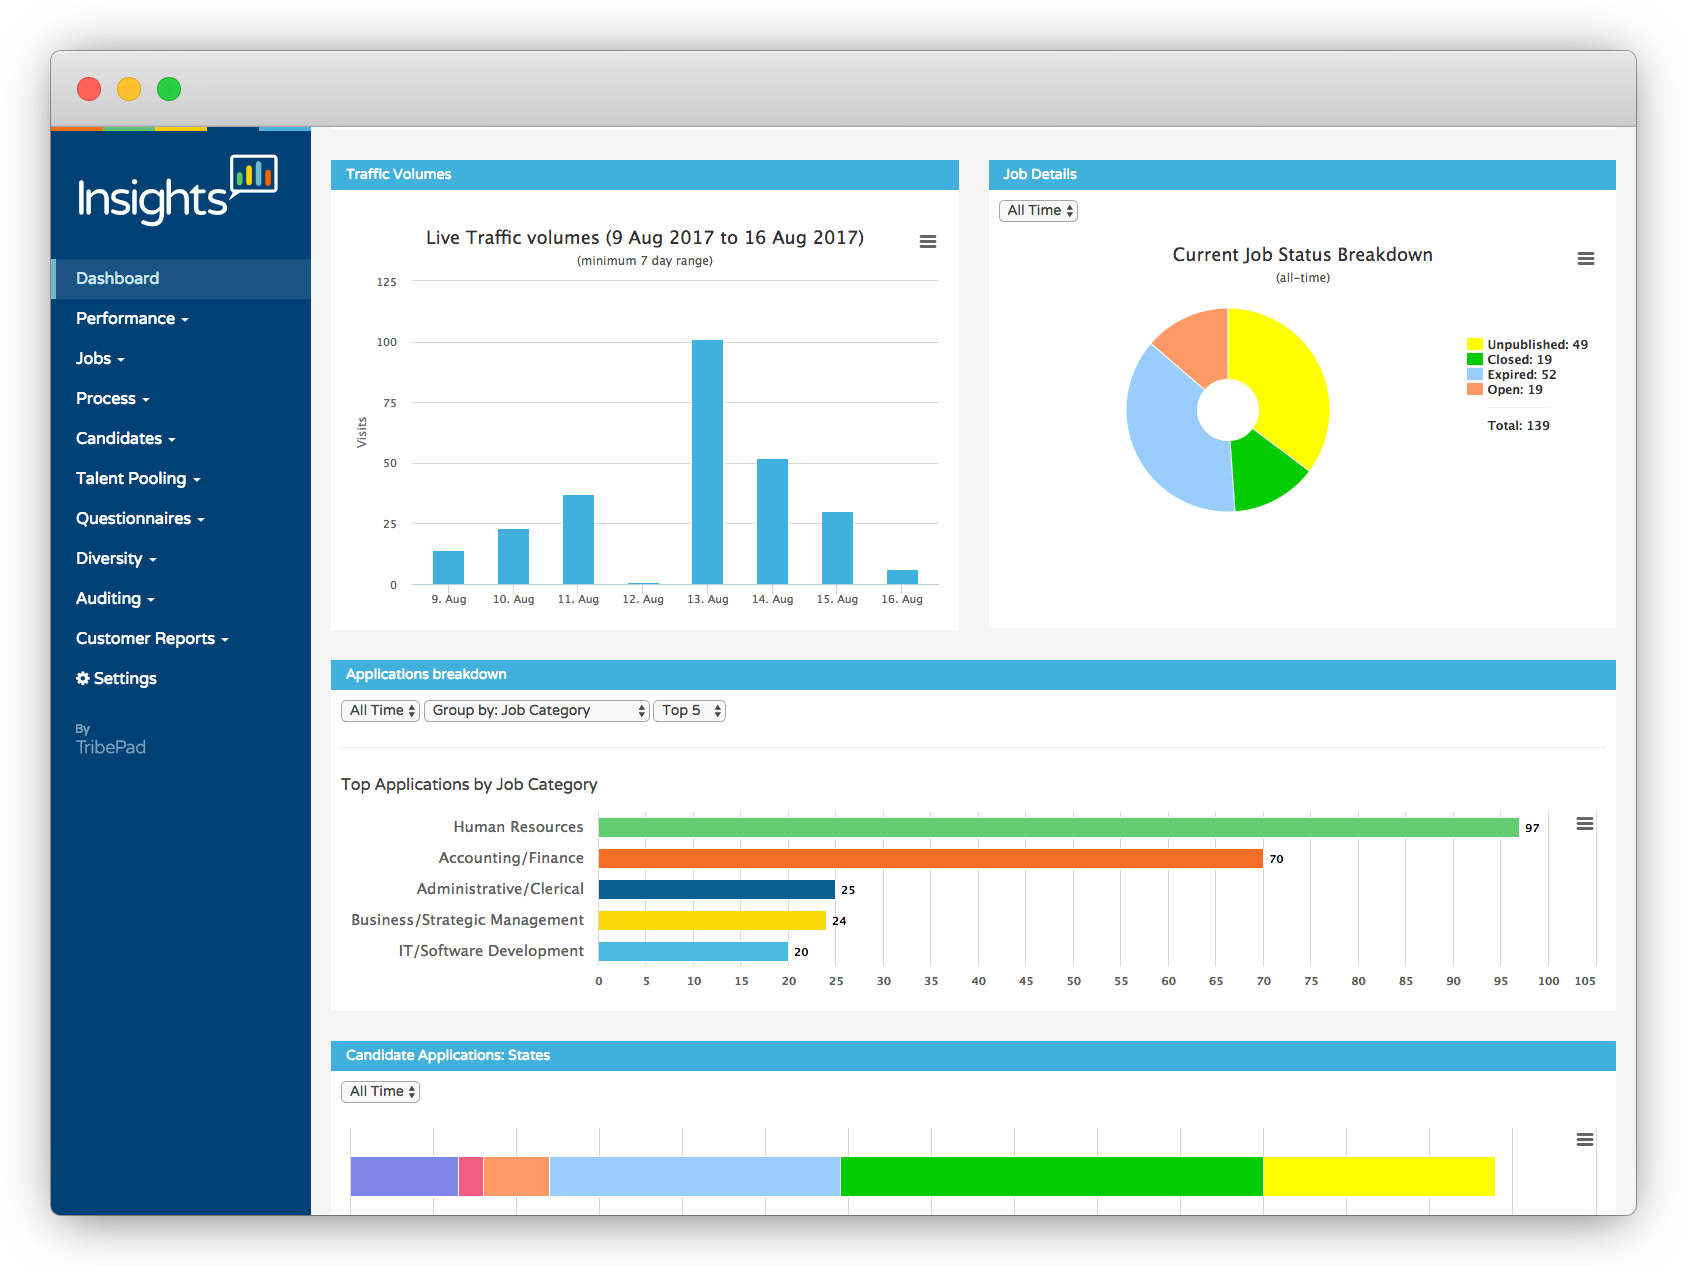Click the 13 Aug traffic bar
Screen dimensions: 1687x1266
(707, 462)
